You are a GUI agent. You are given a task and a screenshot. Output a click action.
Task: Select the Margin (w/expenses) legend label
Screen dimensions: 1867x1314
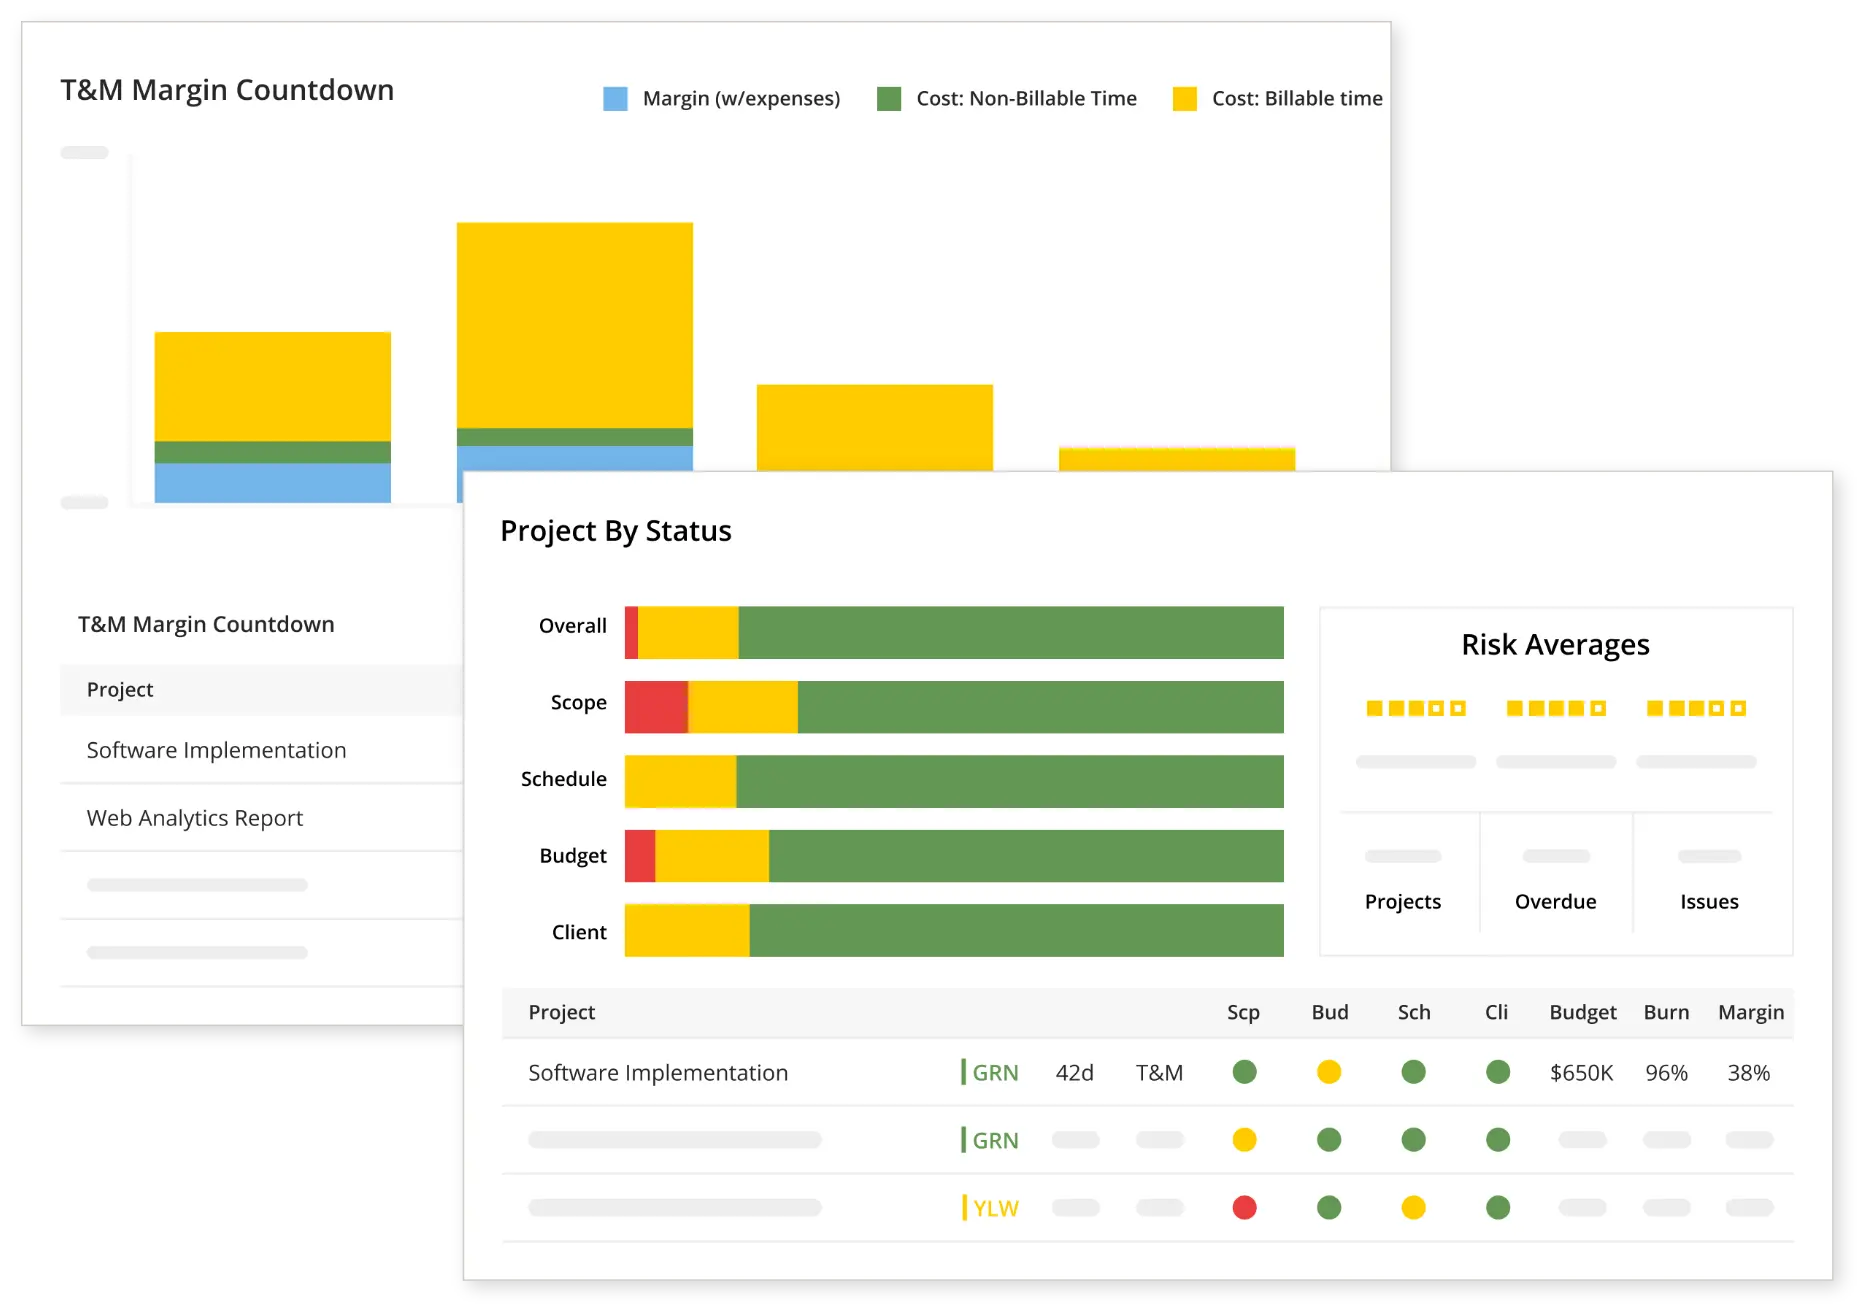click(x=741, y=99)
